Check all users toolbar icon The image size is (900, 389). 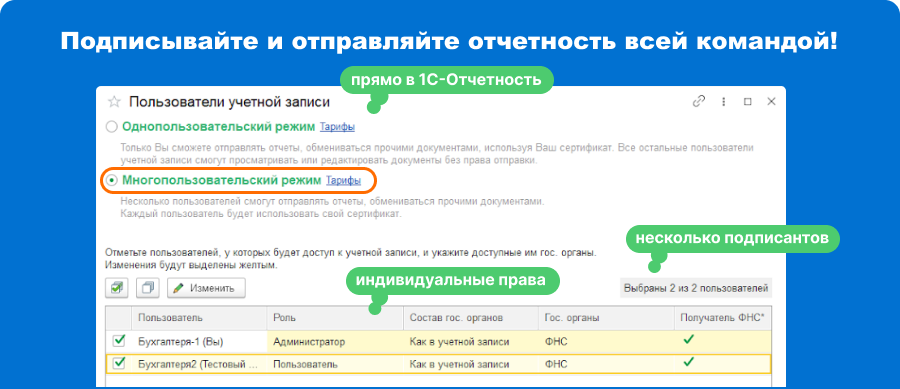[x=117, y=288]
